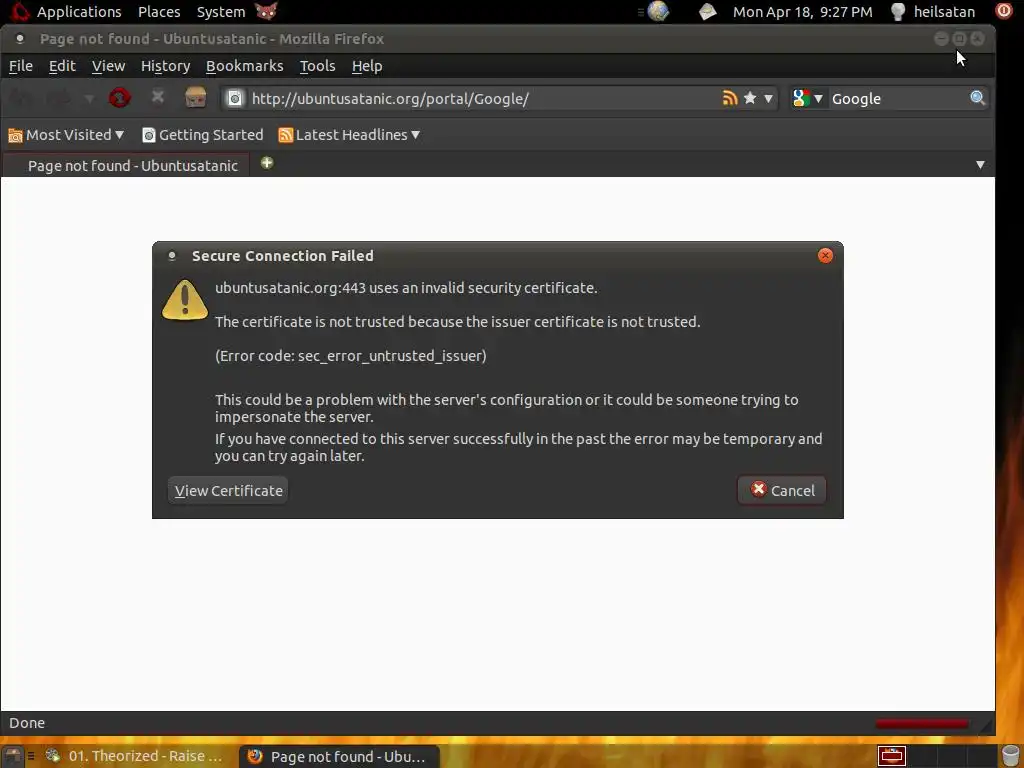Screen dimensions: 1024x768
Task: Click the Page not found - Ubu... taskbar item
Action: pyautogui.click(x=338, y=756)
